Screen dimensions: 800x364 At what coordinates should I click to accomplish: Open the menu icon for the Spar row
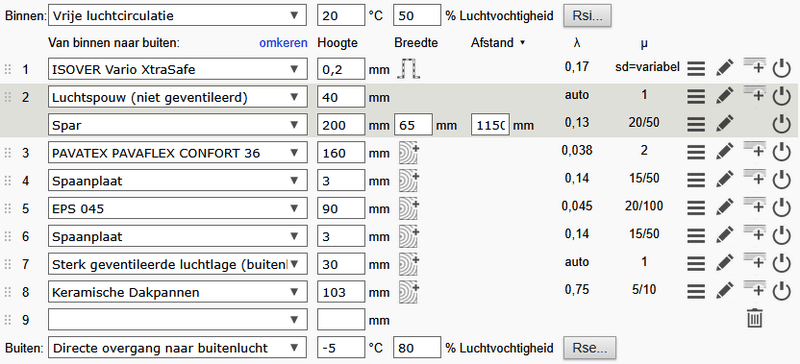coord(696,124)
